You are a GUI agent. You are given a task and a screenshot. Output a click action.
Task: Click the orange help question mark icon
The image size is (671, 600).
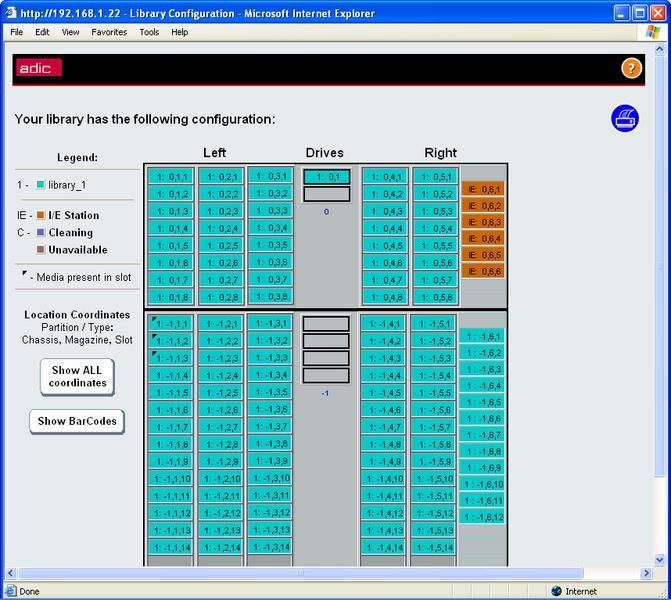[x=631, y=68]
